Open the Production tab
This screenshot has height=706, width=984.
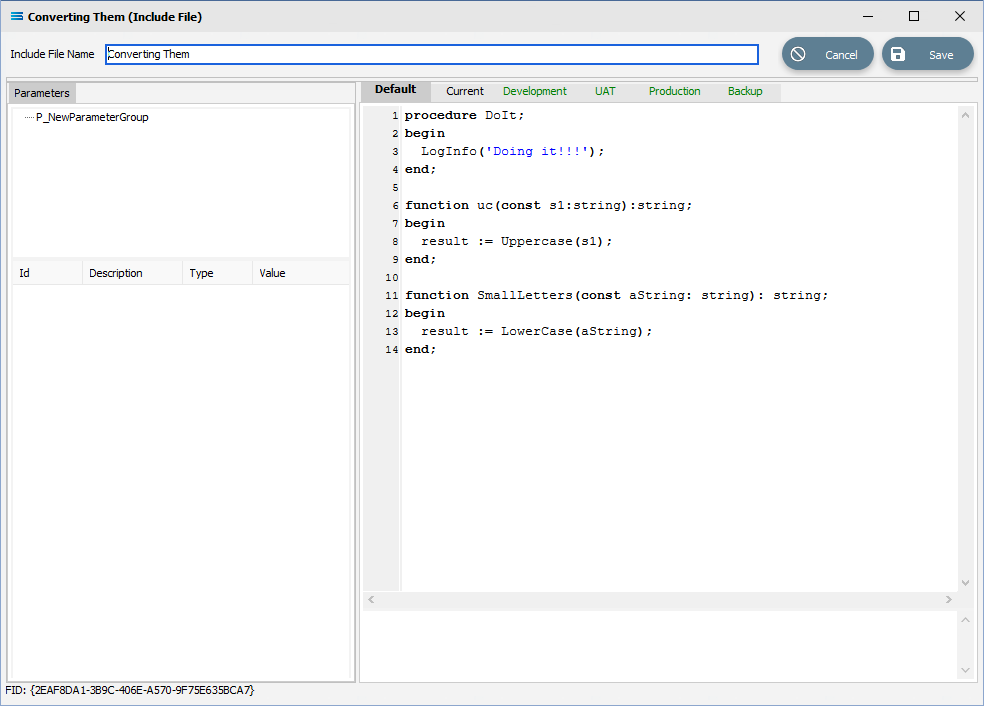pos(675,92)
